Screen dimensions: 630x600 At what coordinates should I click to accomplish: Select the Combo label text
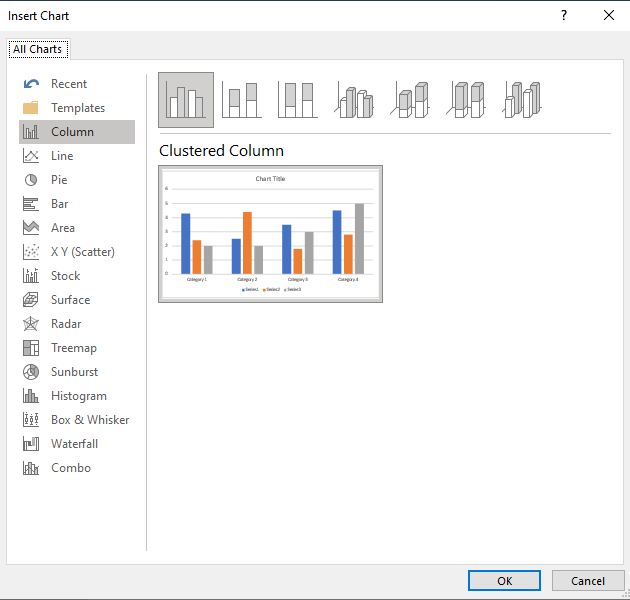click(71, 468)
